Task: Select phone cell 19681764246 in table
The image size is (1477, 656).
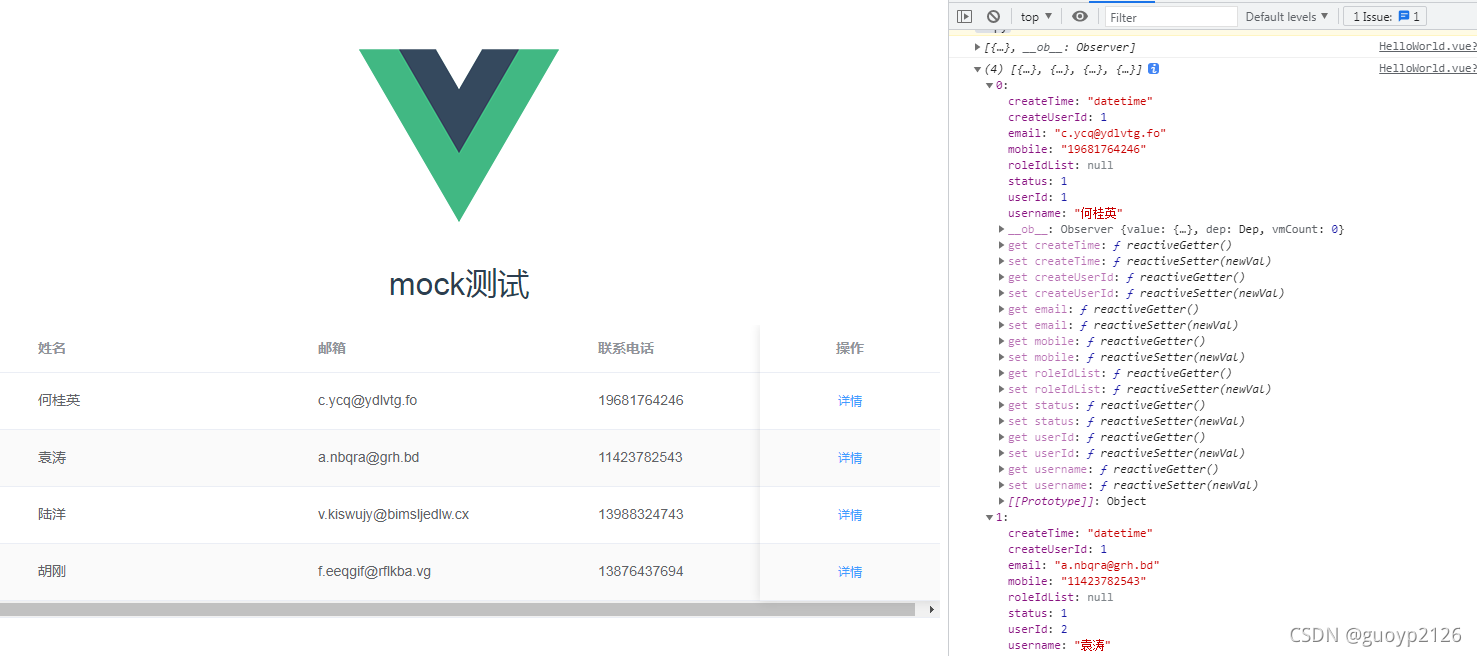Action: (641, 400)
